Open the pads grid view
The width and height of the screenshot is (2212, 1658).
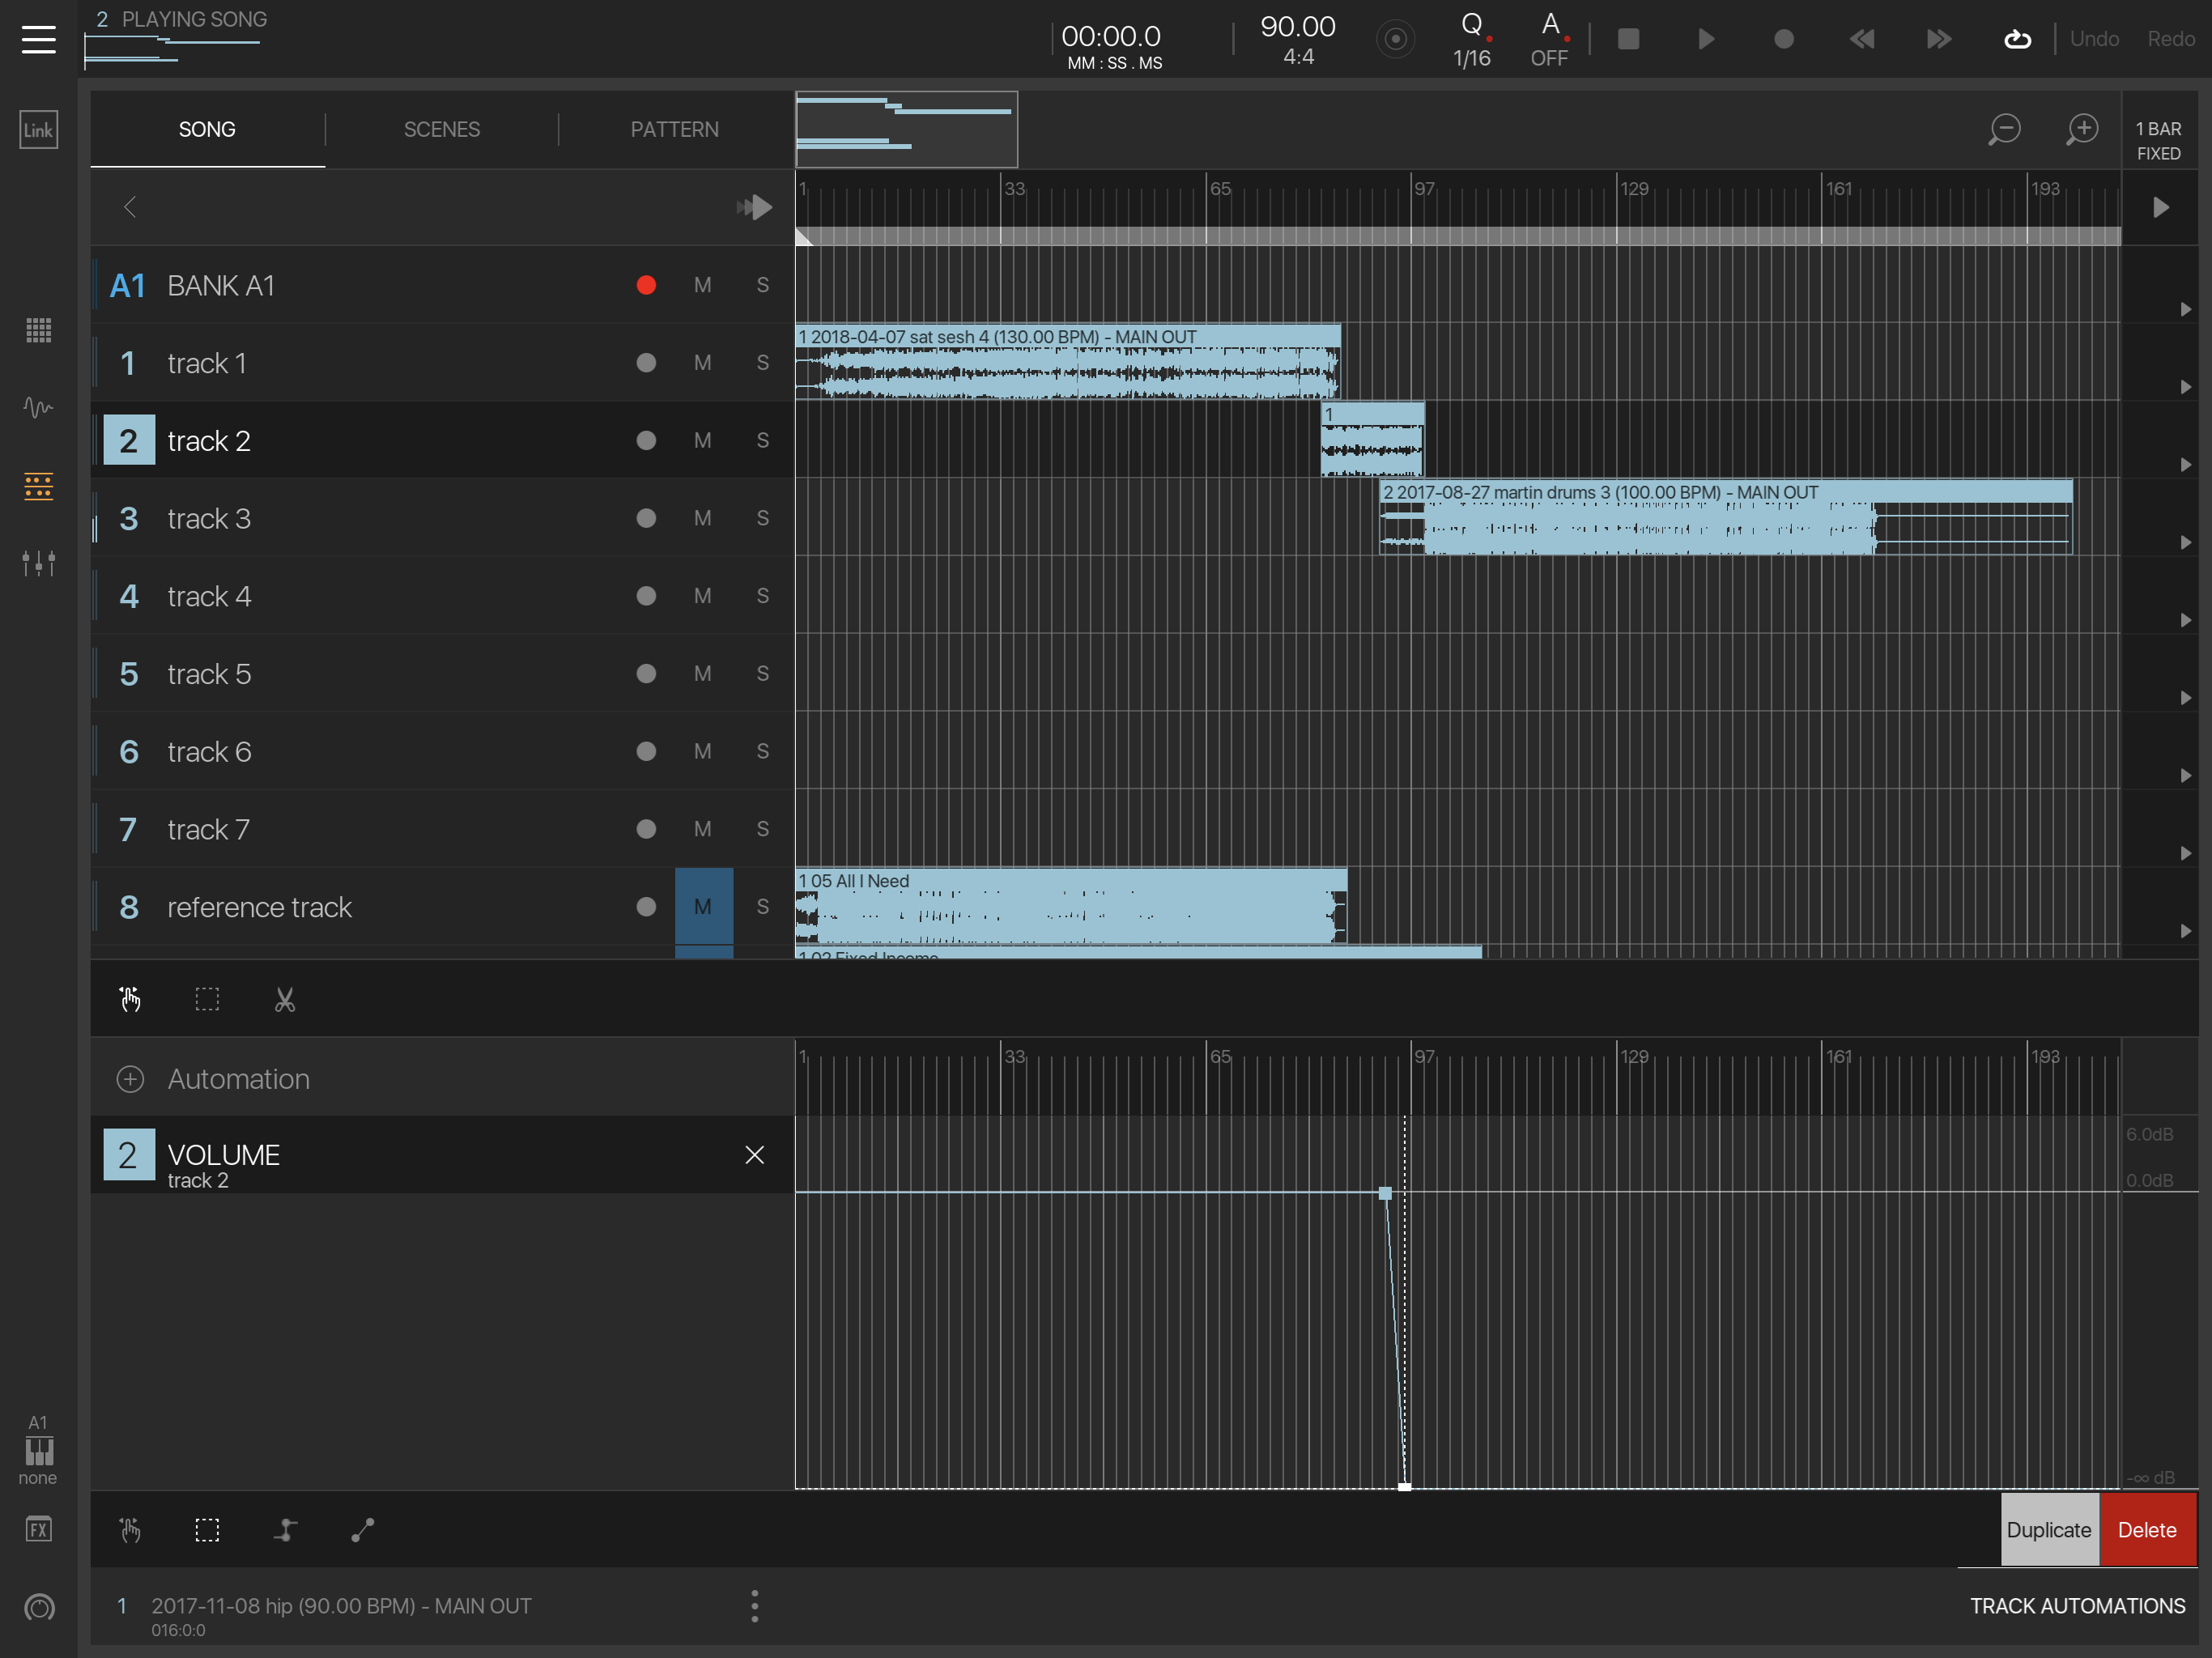pyautogui.click(x=38, y=330)
